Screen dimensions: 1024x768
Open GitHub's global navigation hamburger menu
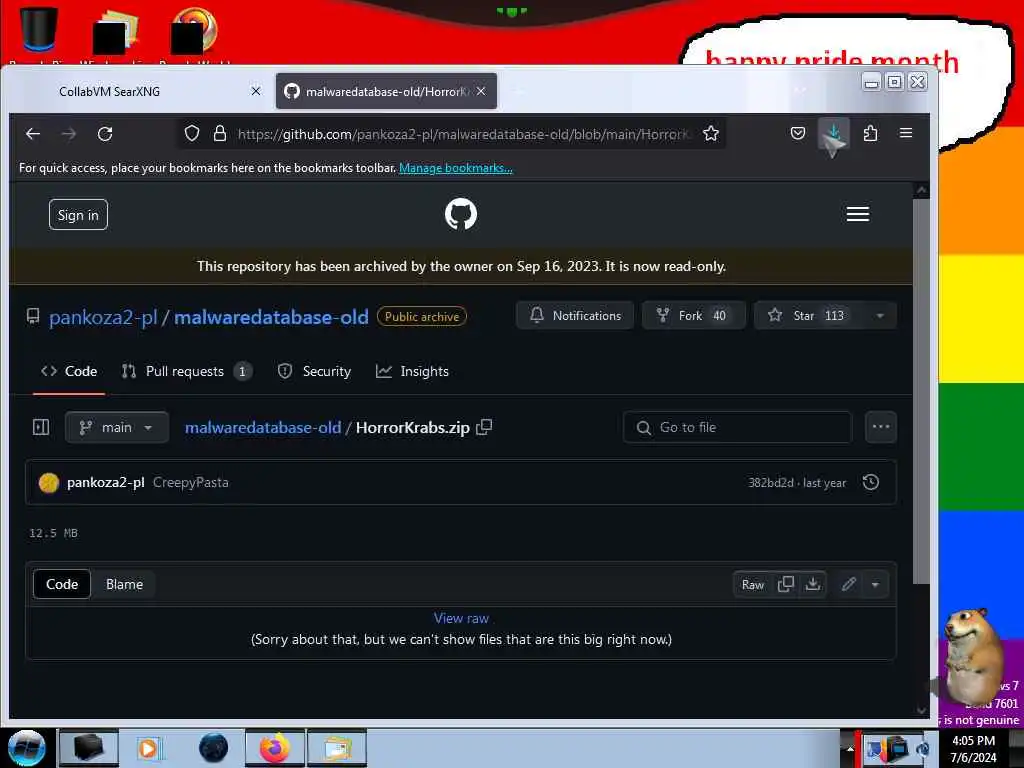(857, 214)
